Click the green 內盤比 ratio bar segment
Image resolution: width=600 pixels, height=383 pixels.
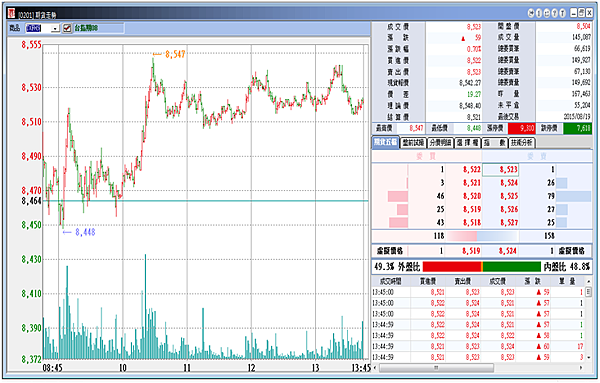[512, 266]
